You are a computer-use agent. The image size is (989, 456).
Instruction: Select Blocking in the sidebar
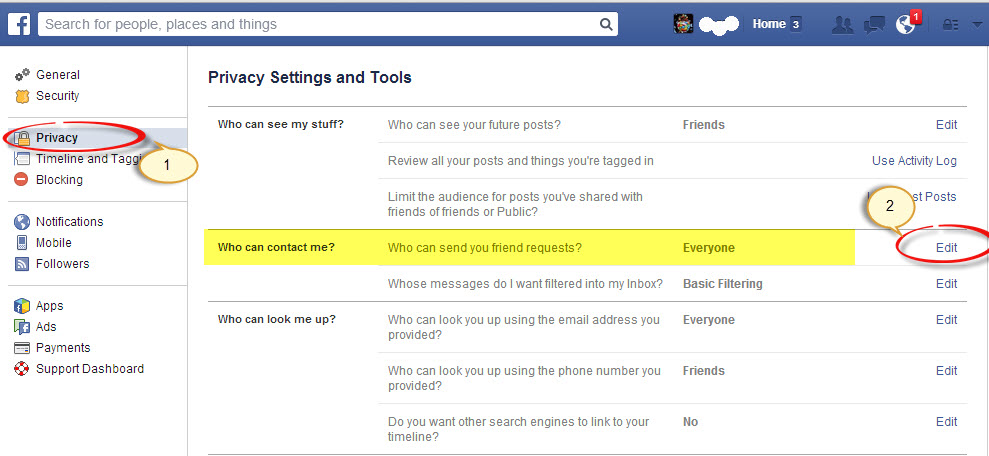[x=59, y=180]
